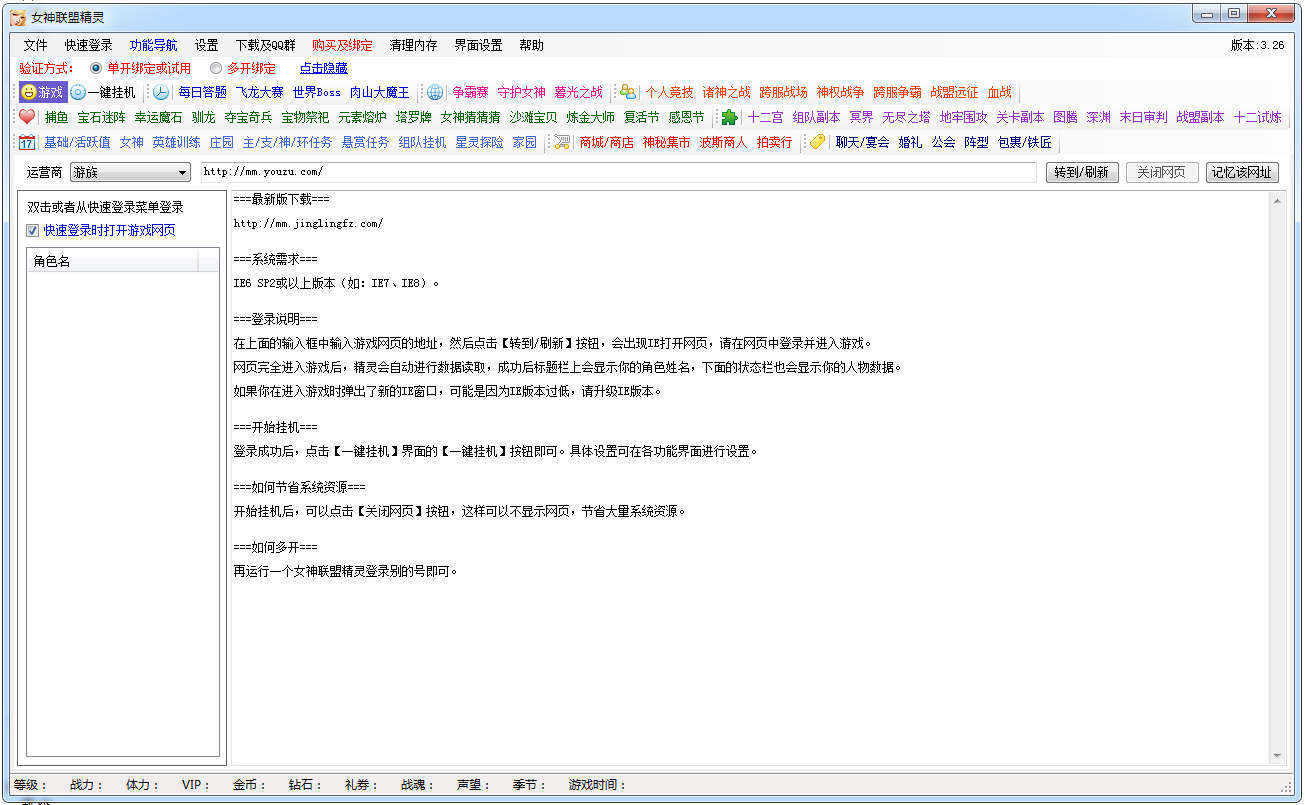
Task: Click the red heart icon before 捕鱼
Action: (x=27, y=117)
